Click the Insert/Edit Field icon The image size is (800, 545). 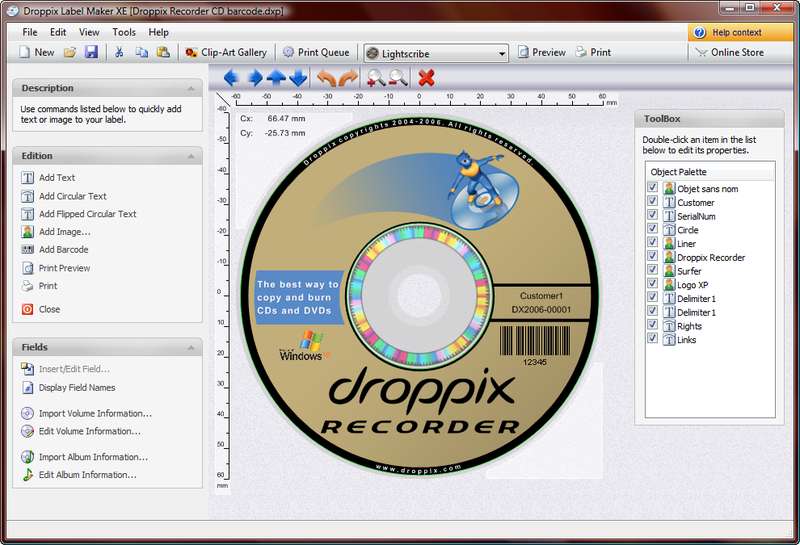click(x=28, y=368)
